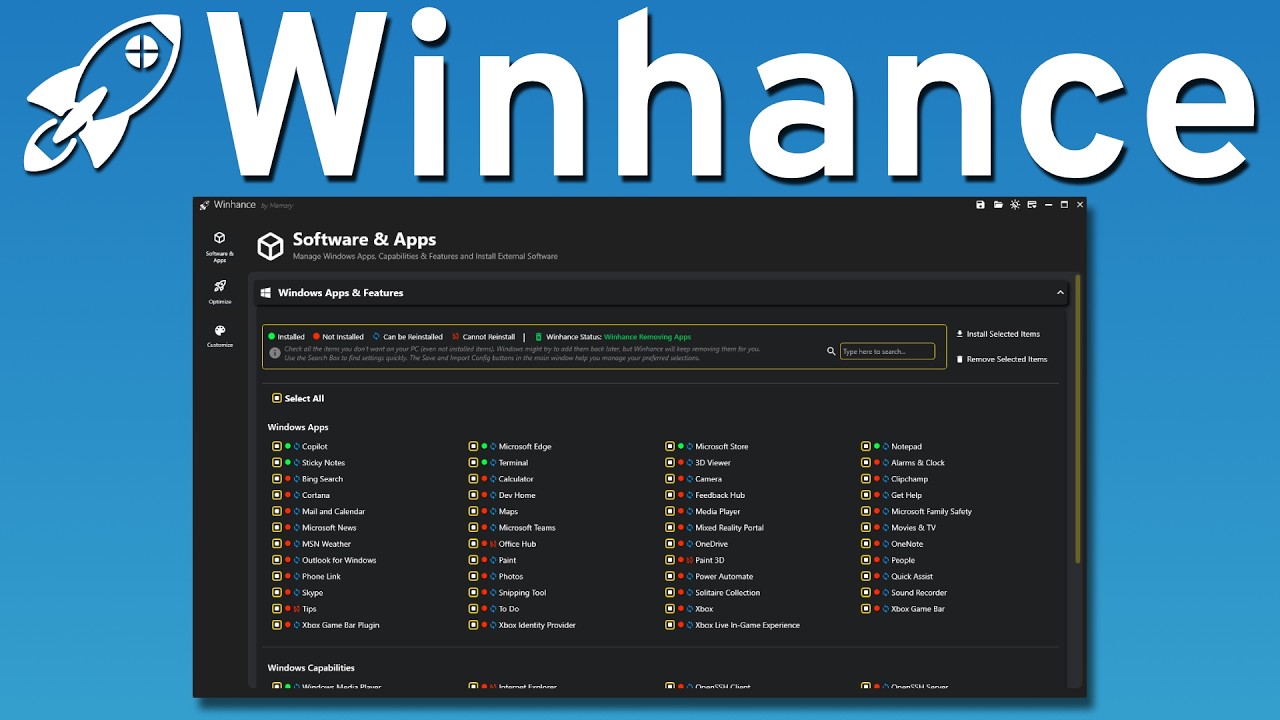Viewport: 1280px width, 720px height.
Task: Click the donate card-with-heart icon
Action: point(1031,205)
